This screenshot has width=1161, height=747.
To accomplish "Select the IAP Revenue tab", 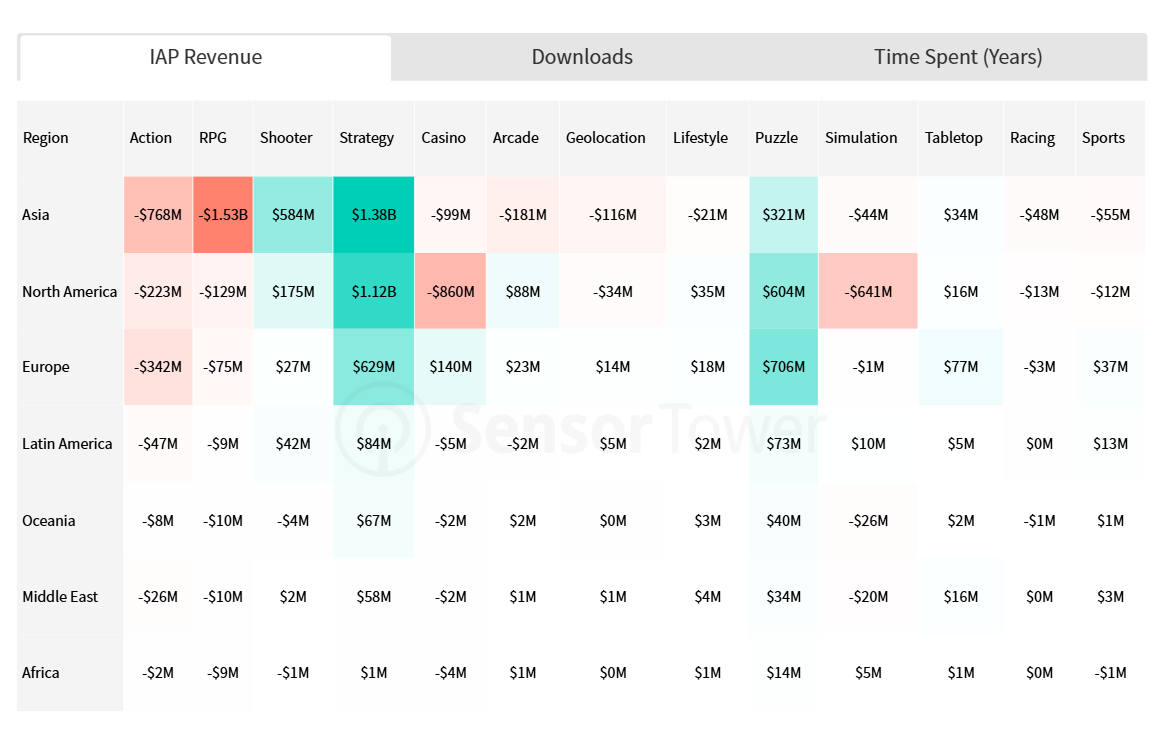I will (205, 57).
